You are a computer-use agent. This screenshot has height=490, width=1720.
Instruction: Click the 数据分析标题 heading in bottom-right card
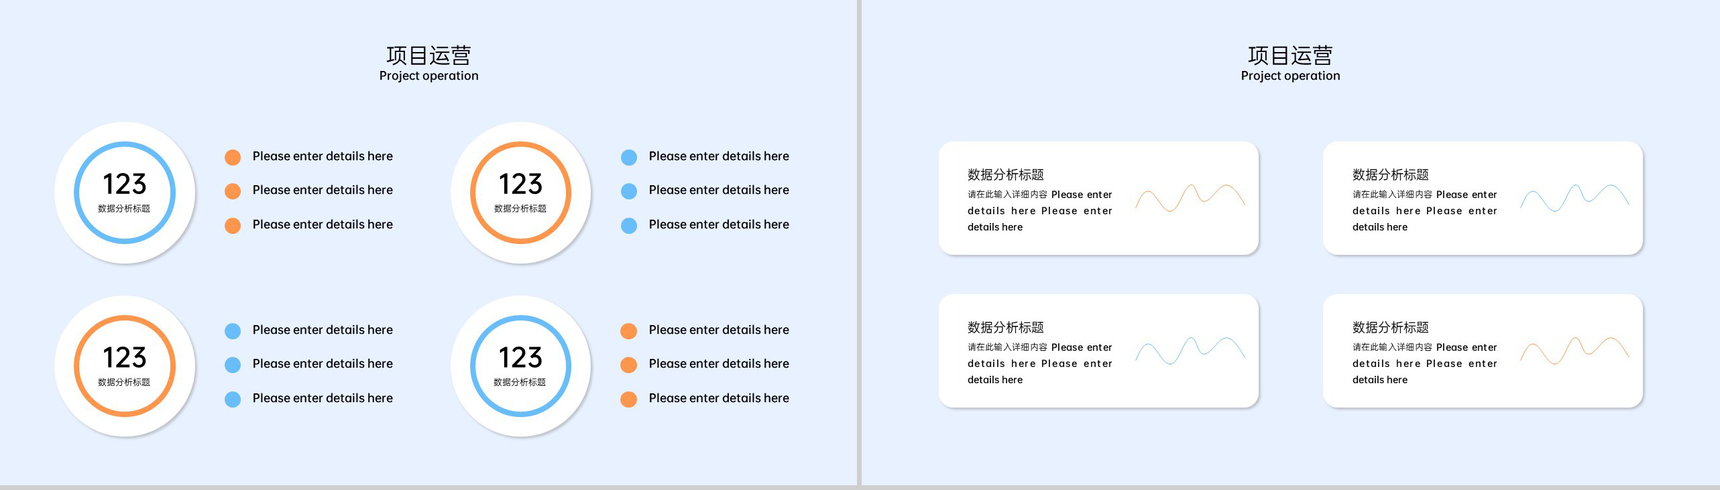tap(1391, 327)
